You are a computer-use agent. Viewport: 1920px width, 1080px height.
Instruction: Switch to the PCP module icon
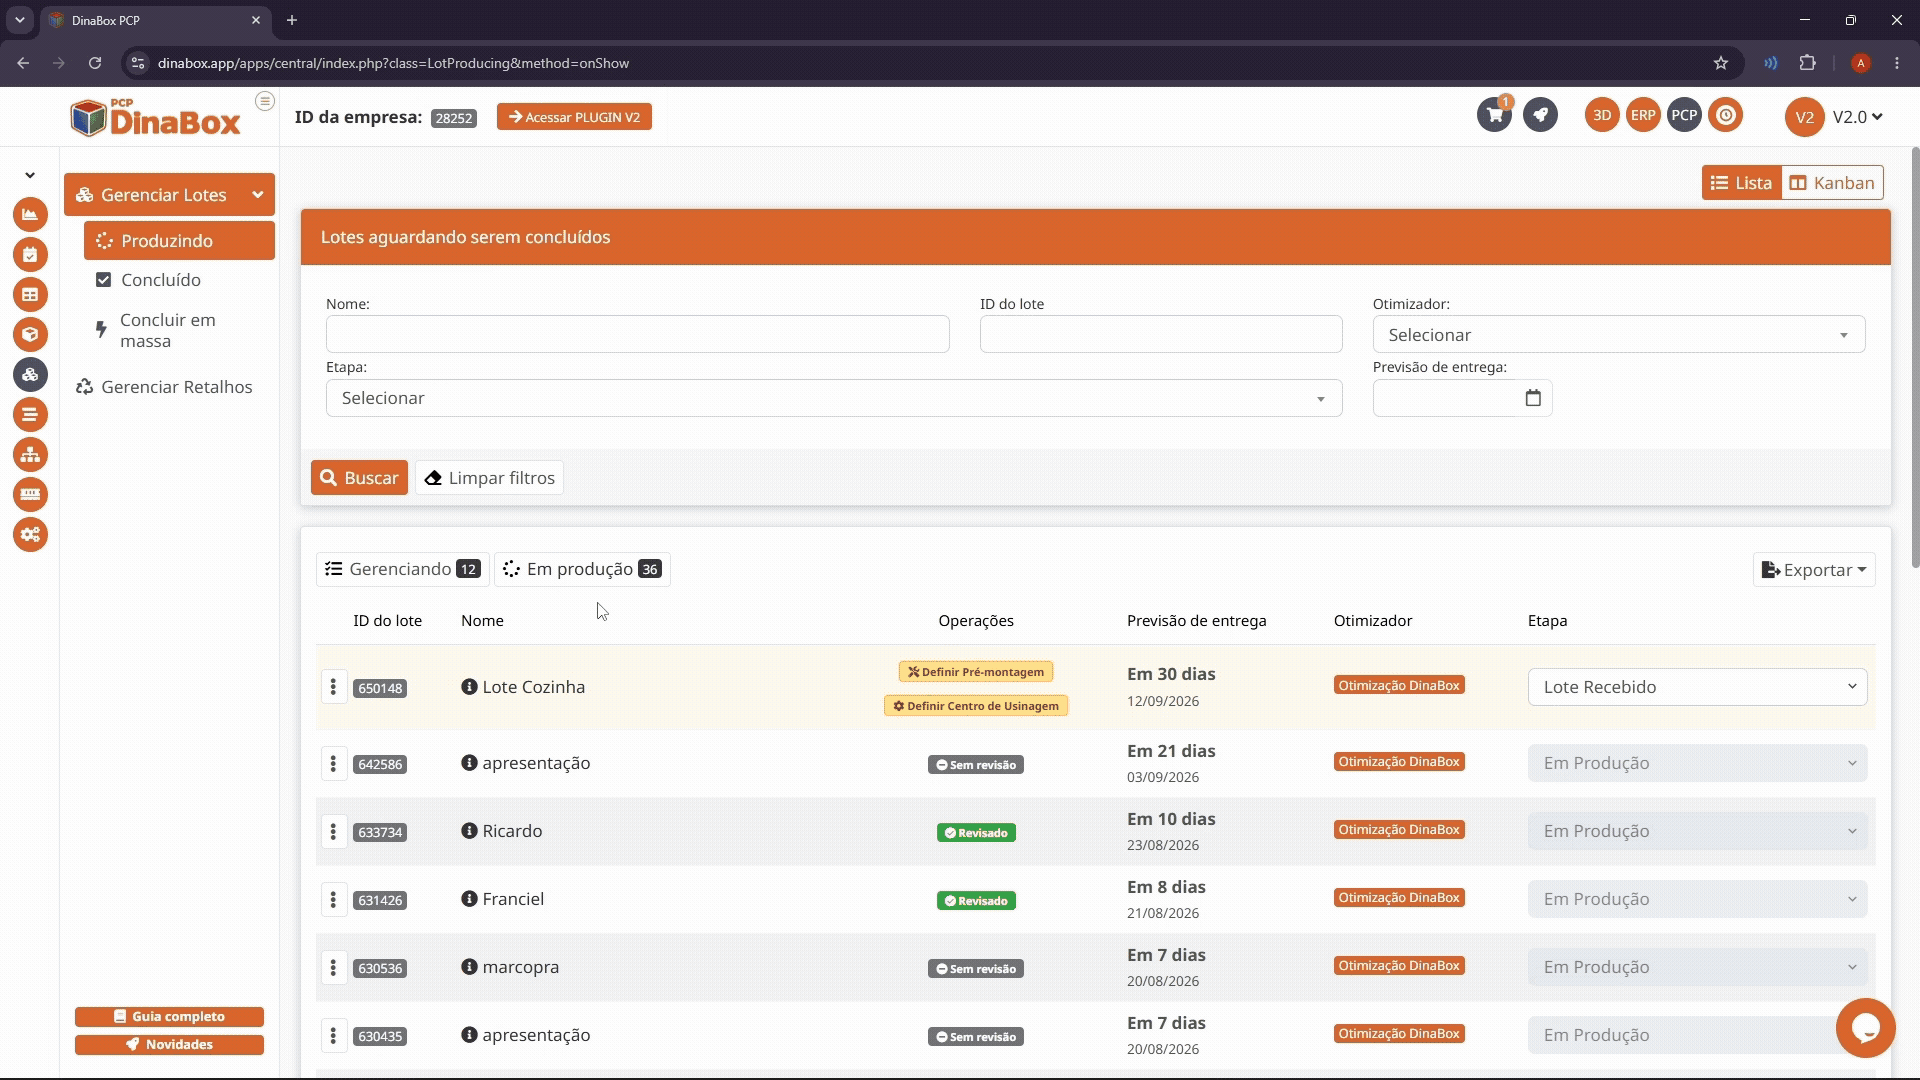[x=1684, y=115]
